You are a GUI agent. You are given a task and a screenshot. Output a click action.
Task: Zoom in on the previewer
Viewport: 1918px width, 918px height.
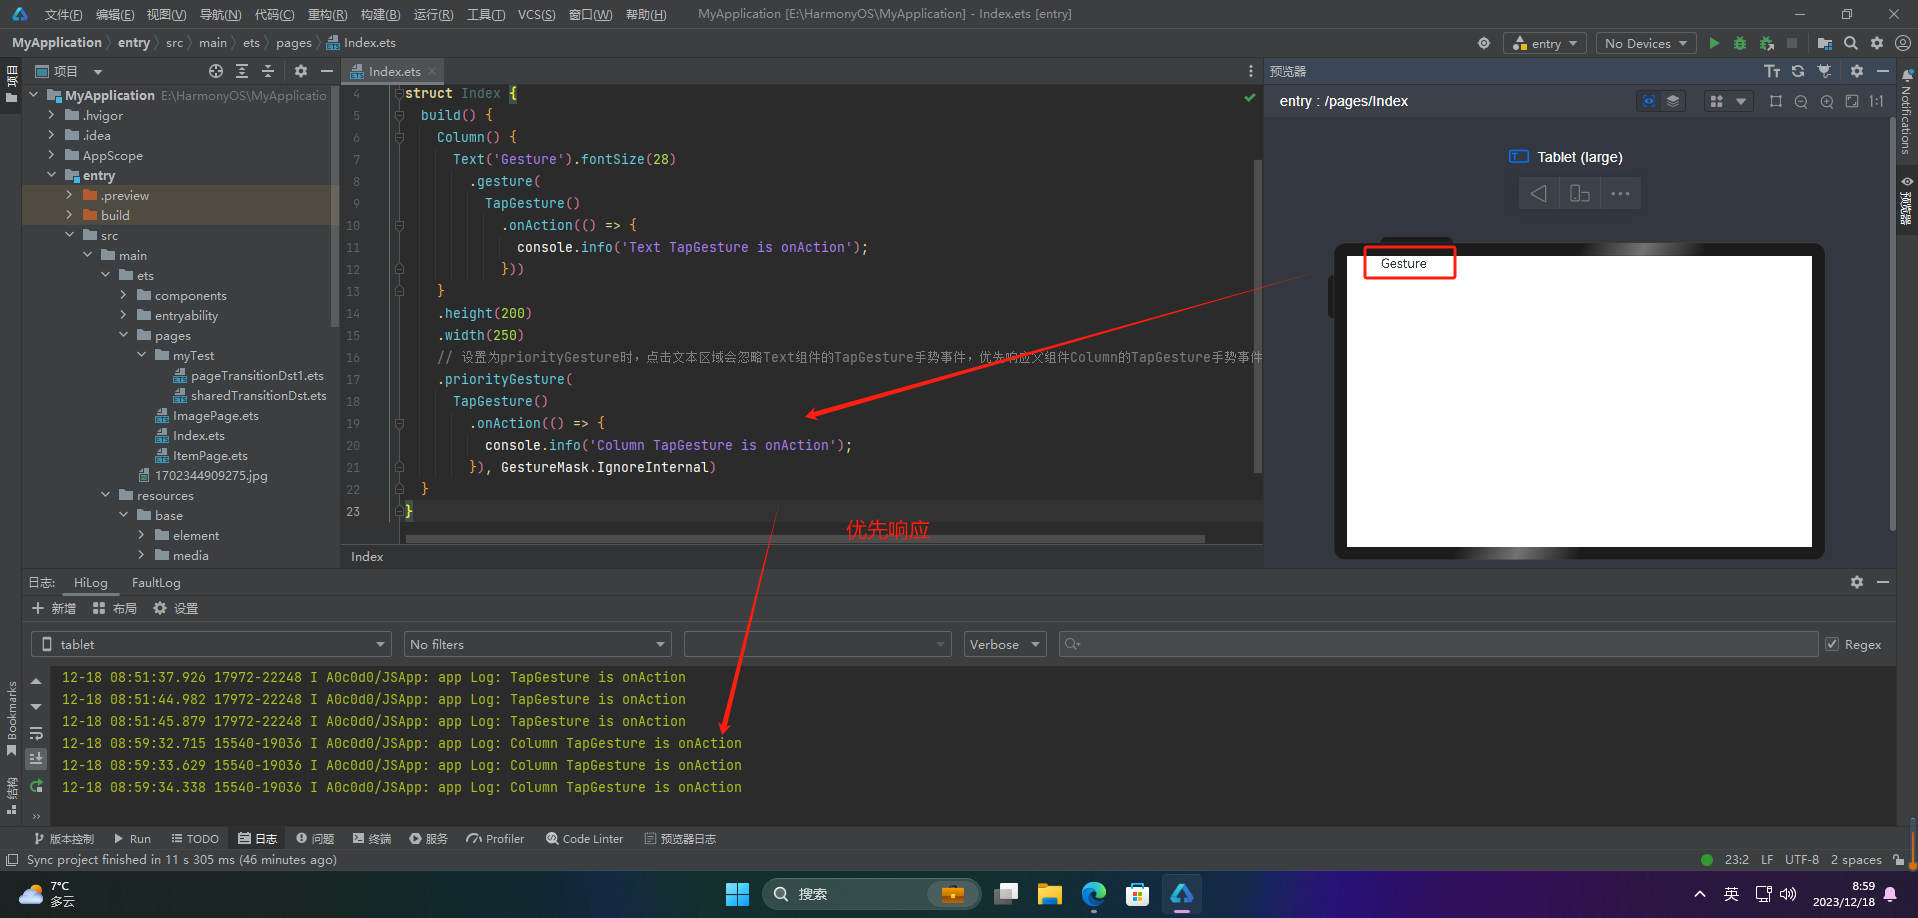tap(1827, 101)
